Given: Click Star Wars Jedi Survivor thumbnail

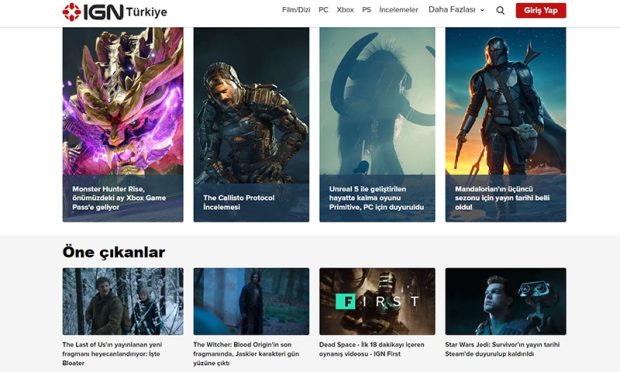Looking at the screenshot, I should point(505,301).
